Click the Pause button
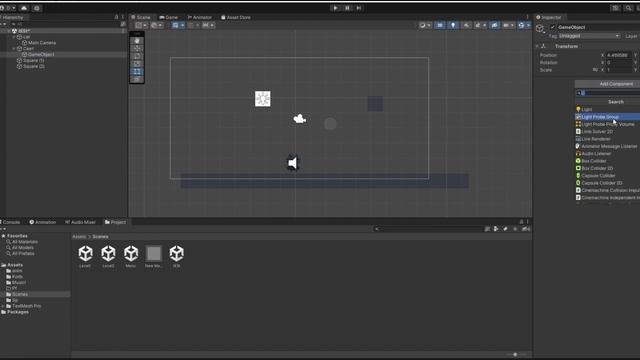The image size is (640, 360). point(347,8)
